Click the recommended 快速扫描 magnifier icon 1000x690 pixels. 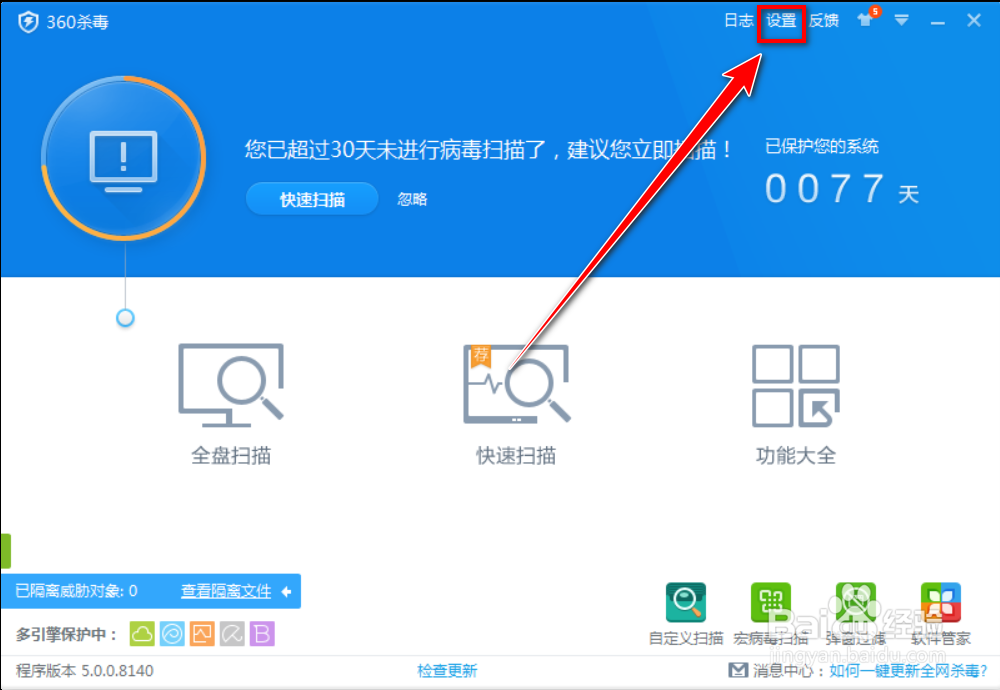(x=517, y=384)
